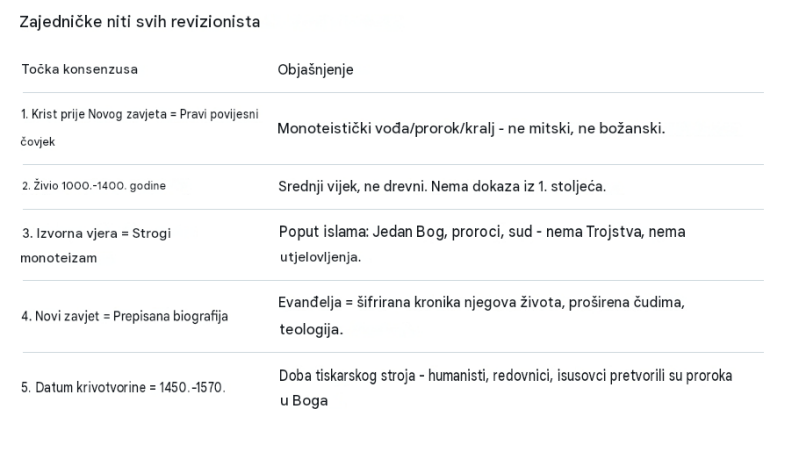Click the word 'monoteizam' in row 3
Image resolution: width=799 pixels, height=452 pixels.
pos(59,258)
